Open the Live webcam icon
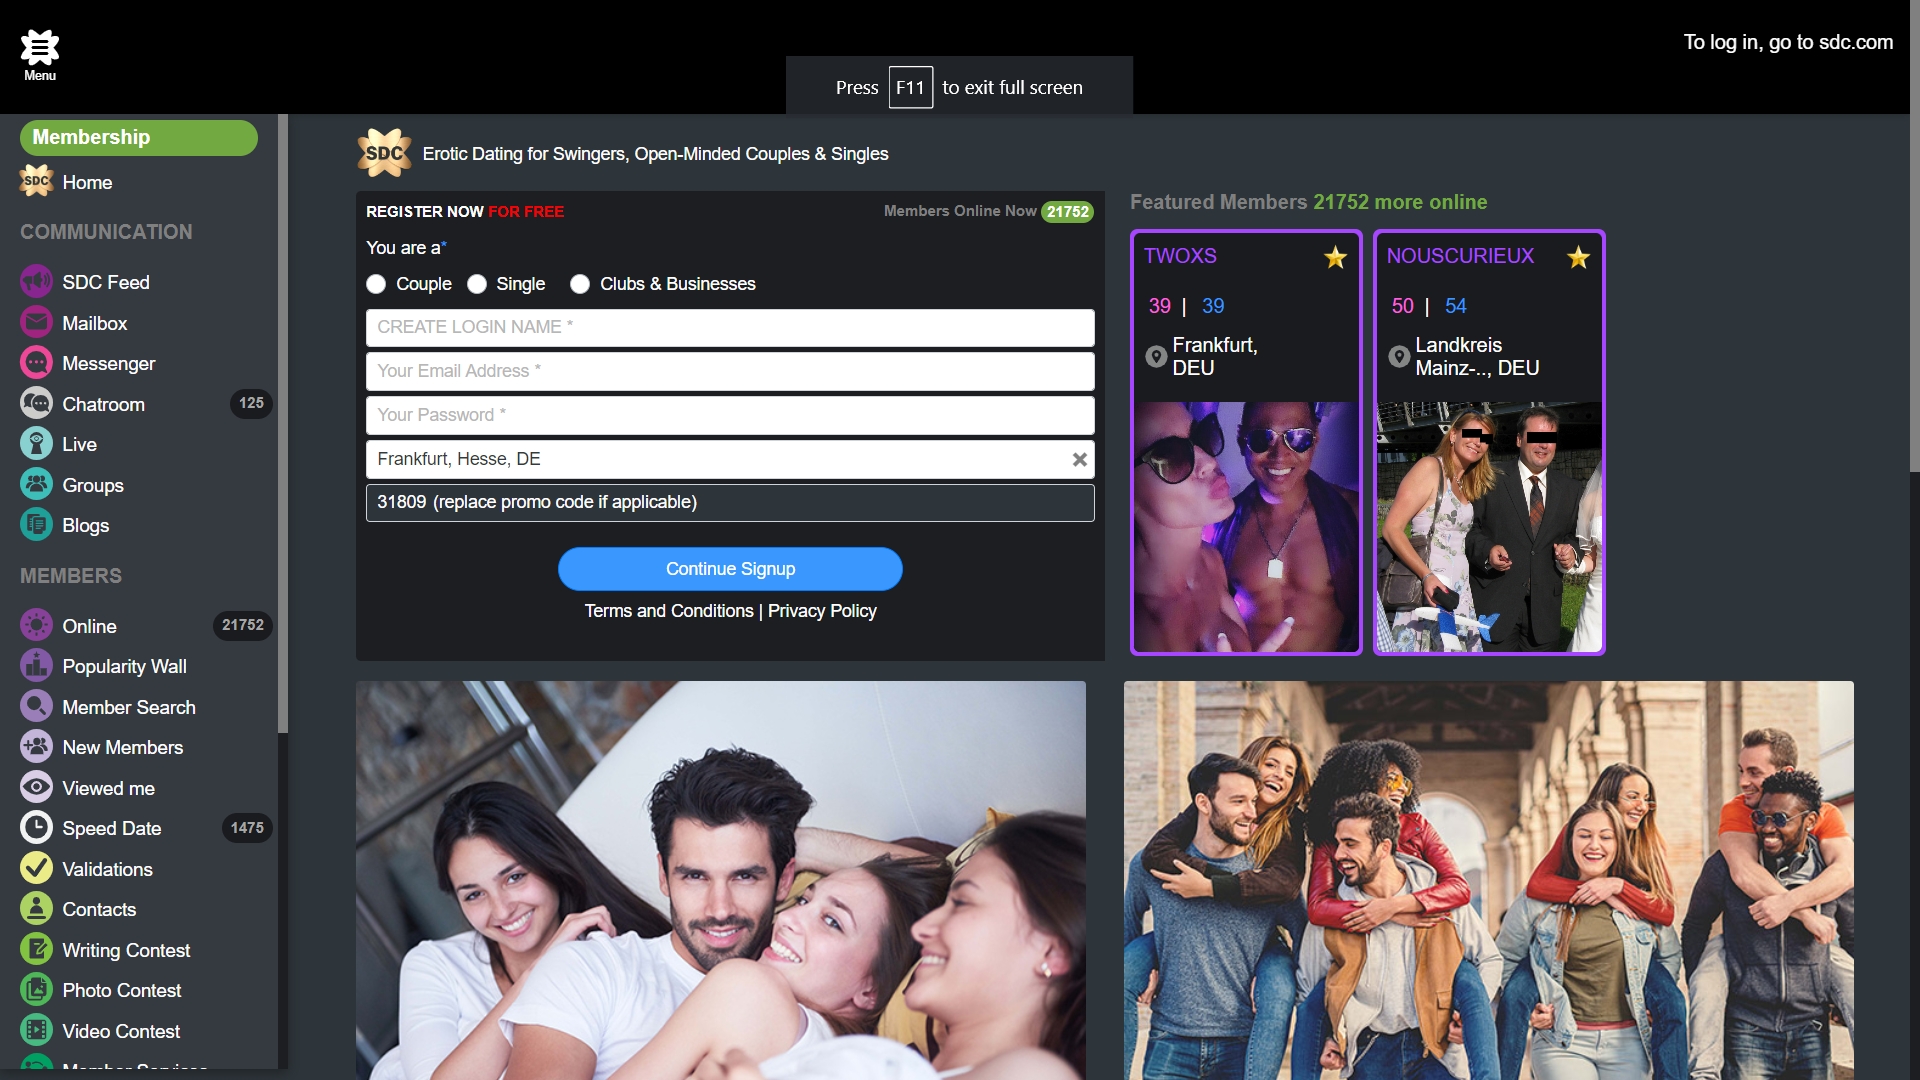Viewport: 1920px width, 1080px height. [x=37, y=444]
